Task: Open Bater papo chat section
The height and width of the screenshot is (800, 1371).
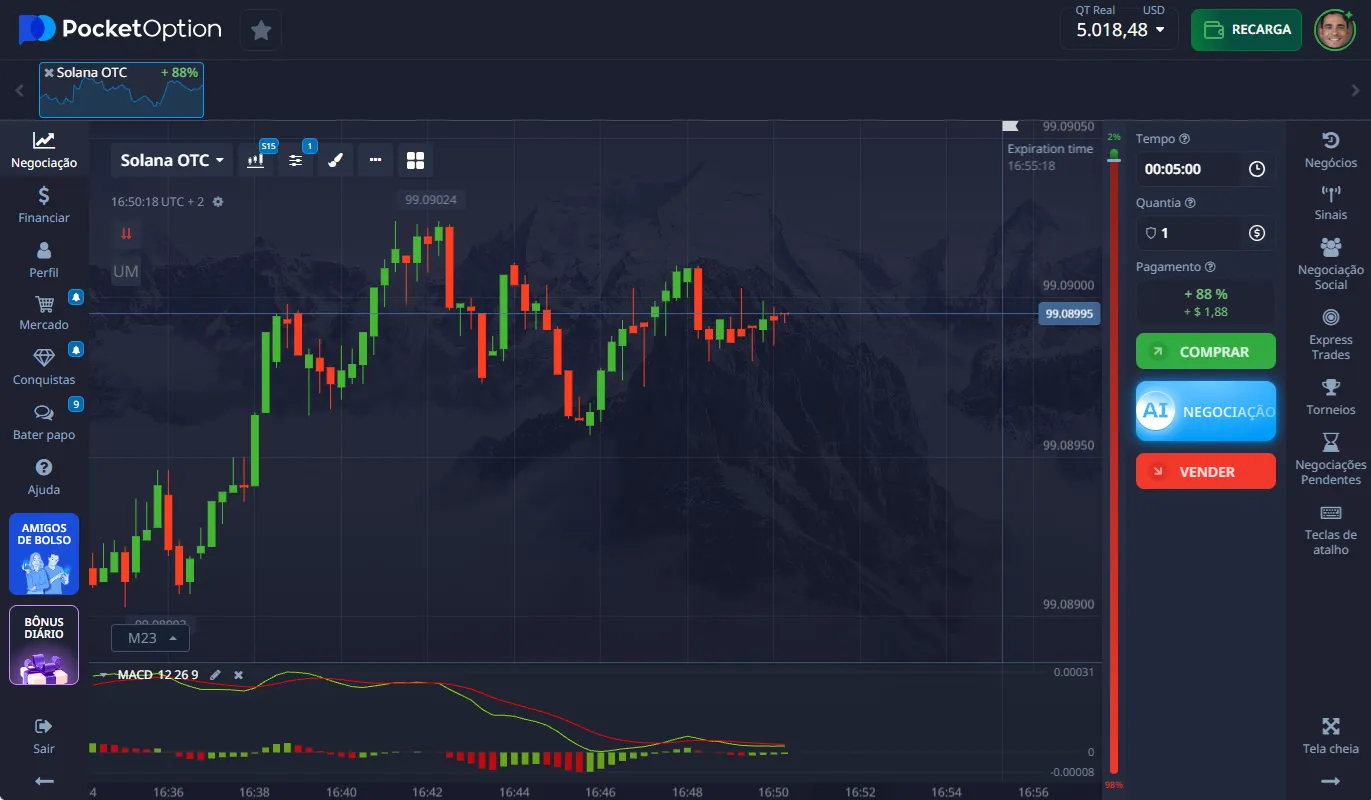Action: (x=44, y=422)
